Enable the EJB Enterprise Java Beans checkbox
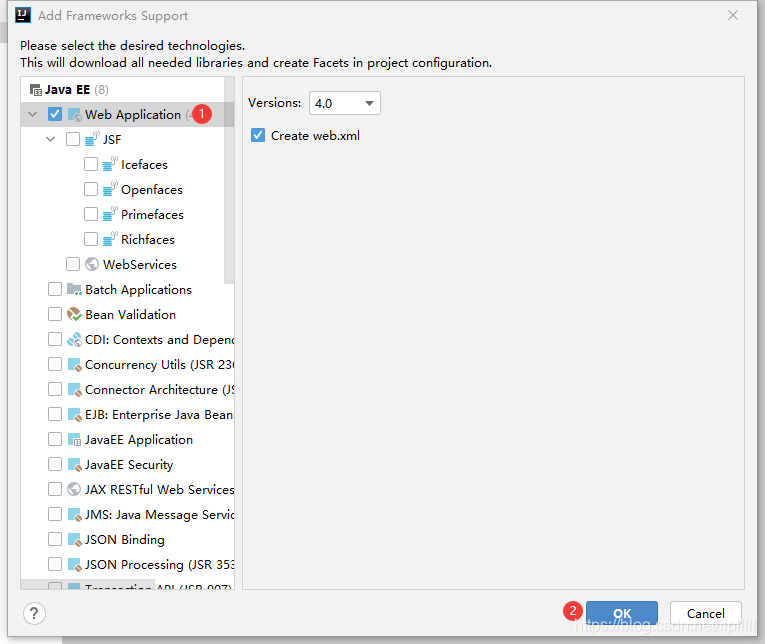The width and height of the screenshot is (765, 644). (x=55, y=414)
